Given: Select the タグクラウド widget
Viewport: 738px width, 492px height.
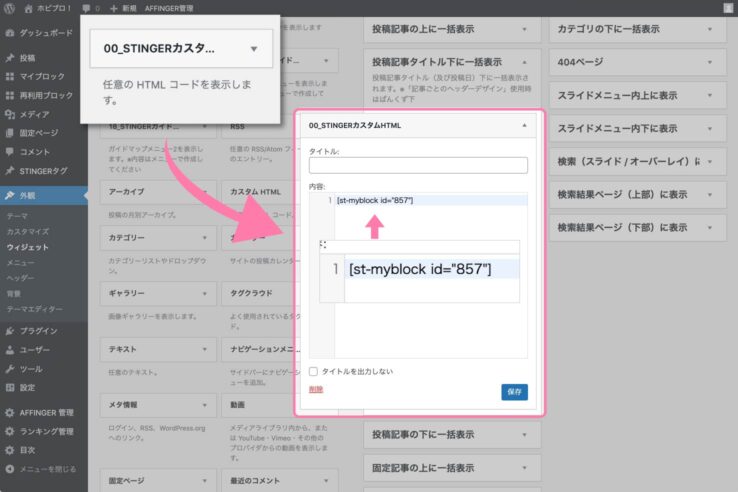Looking at the screenshot, I should [251, 293].
